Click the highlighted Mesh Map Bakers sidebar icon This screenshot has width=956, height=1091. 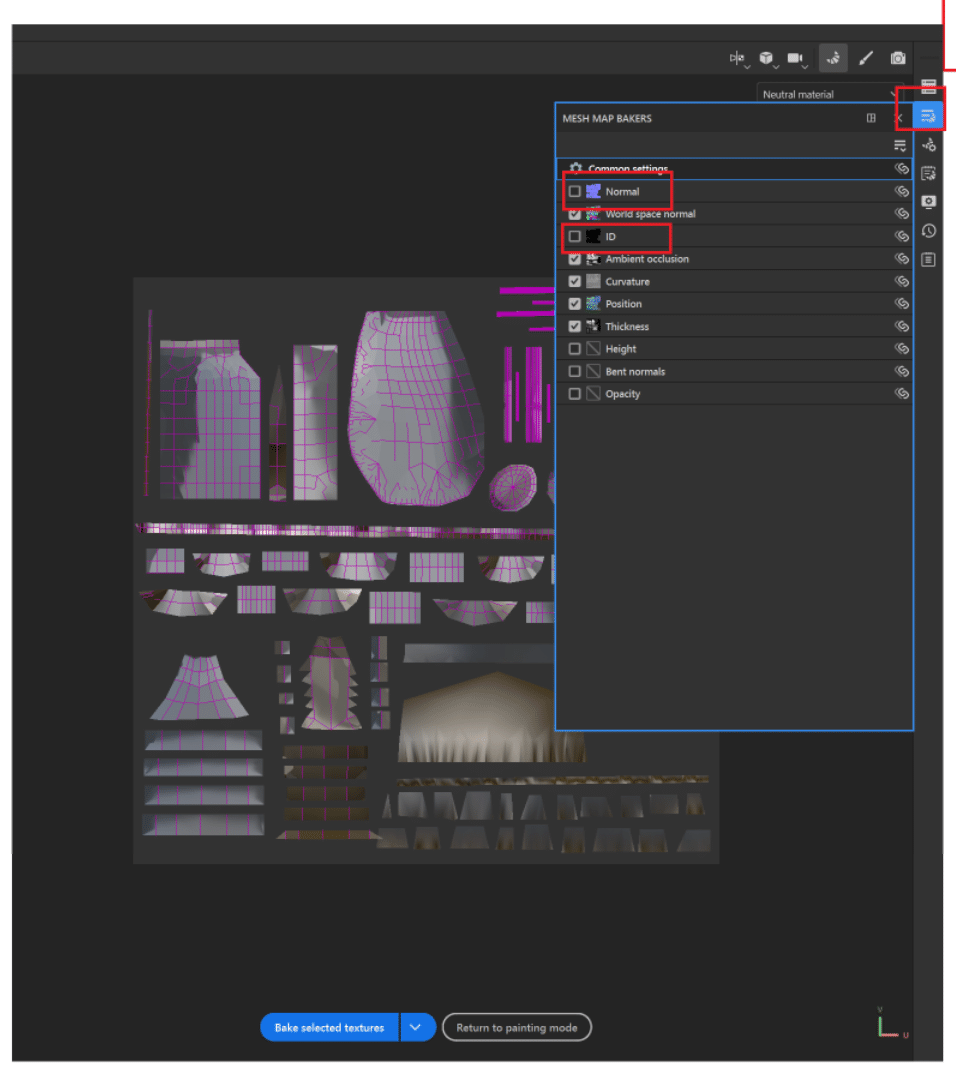[x=928, y=116]
